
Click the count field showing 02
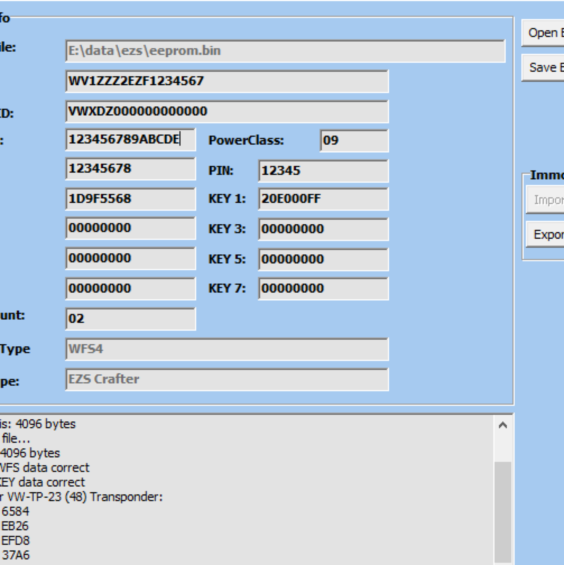[x=130, y=319]
